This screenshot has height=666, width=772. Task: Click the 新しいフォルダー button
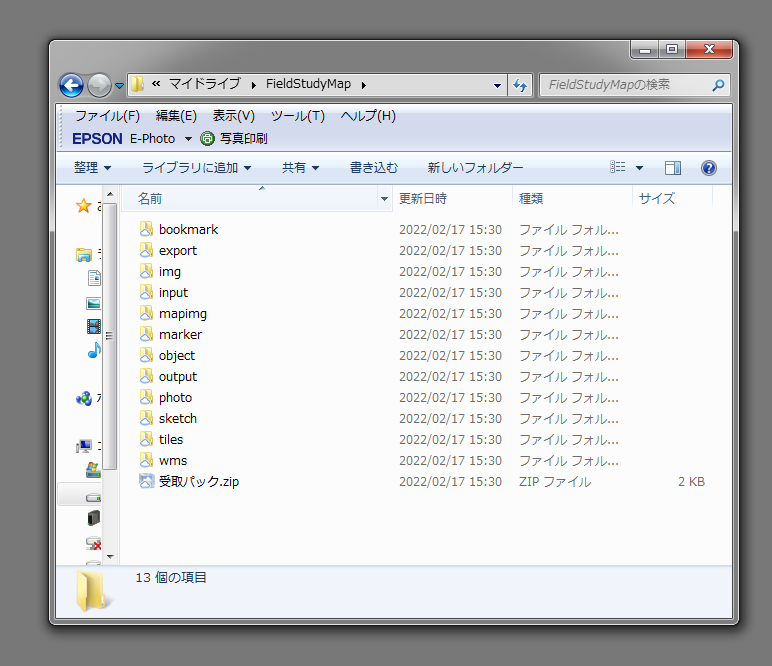(x=475, y=168)
